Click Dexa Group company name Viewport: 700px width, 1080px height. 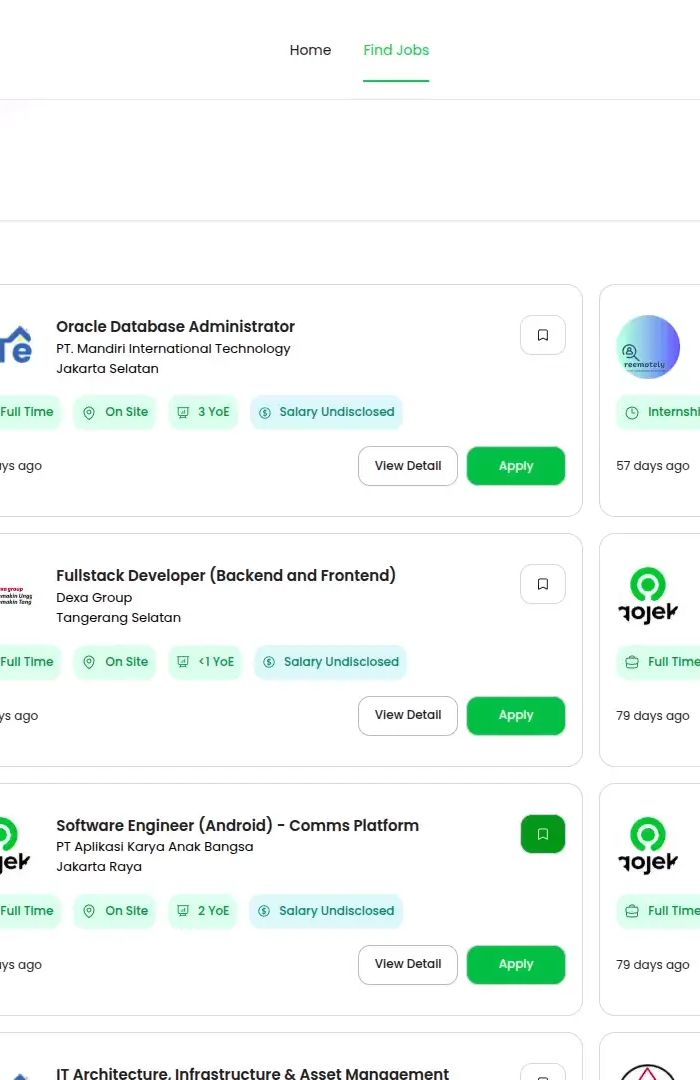tap(94, 598)
